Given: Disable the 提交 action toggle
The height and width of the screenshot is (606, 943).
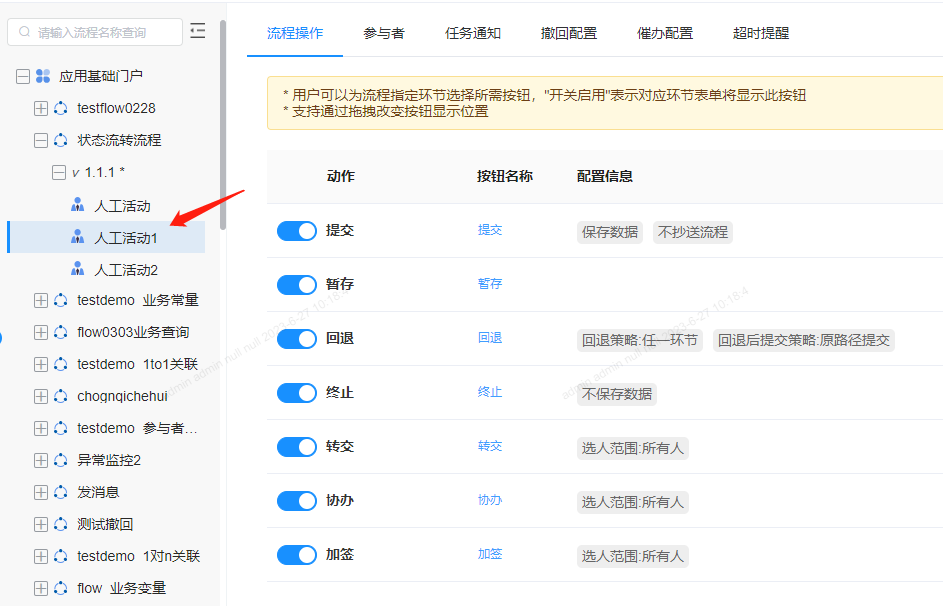Looking at the screenshot, I should click(x=296, y=231).
